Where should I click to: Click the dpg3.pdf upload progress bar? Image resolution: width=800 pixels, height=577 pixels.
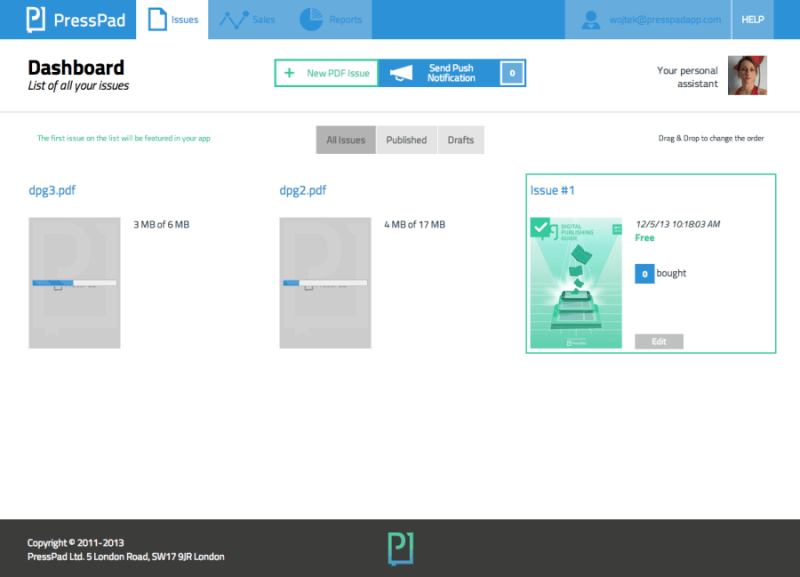pos(74,283)
